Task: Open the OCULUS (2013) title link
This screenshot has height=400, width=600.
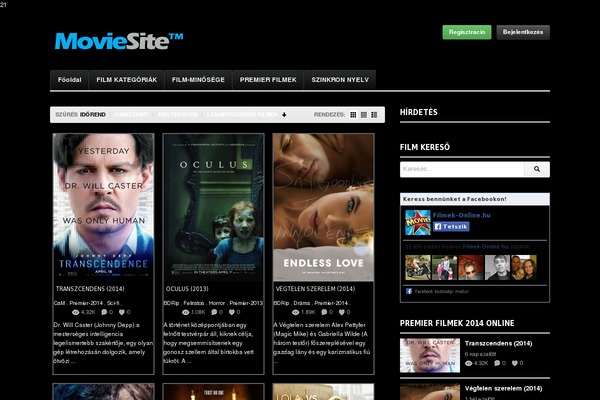Action: pyautogui.click(x=187, y=289)
